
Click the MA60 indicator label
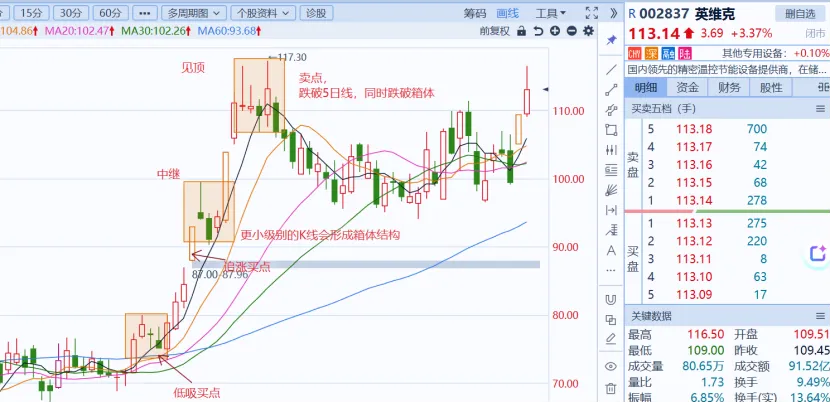(229, 31)
